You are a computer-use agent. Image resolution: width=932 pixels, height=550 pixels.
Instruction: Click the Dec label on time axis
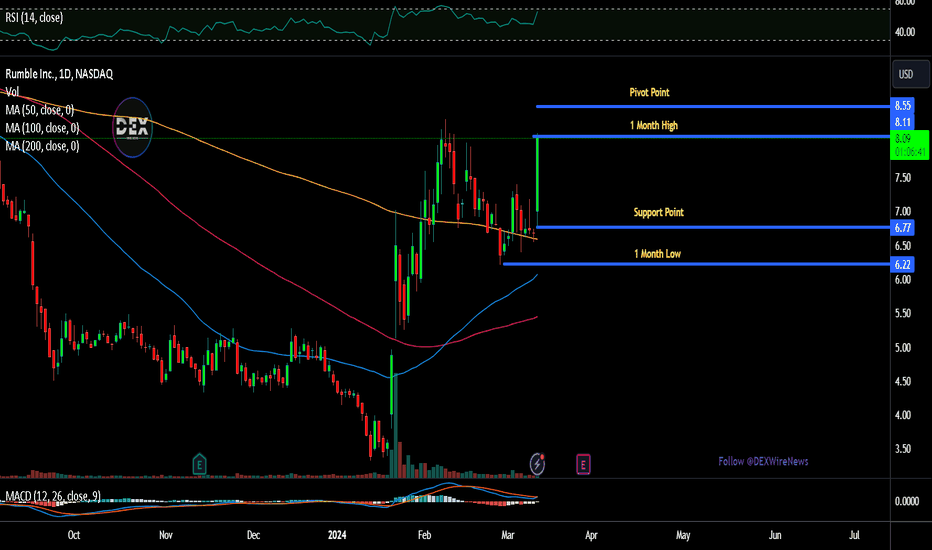pos(253,535)
